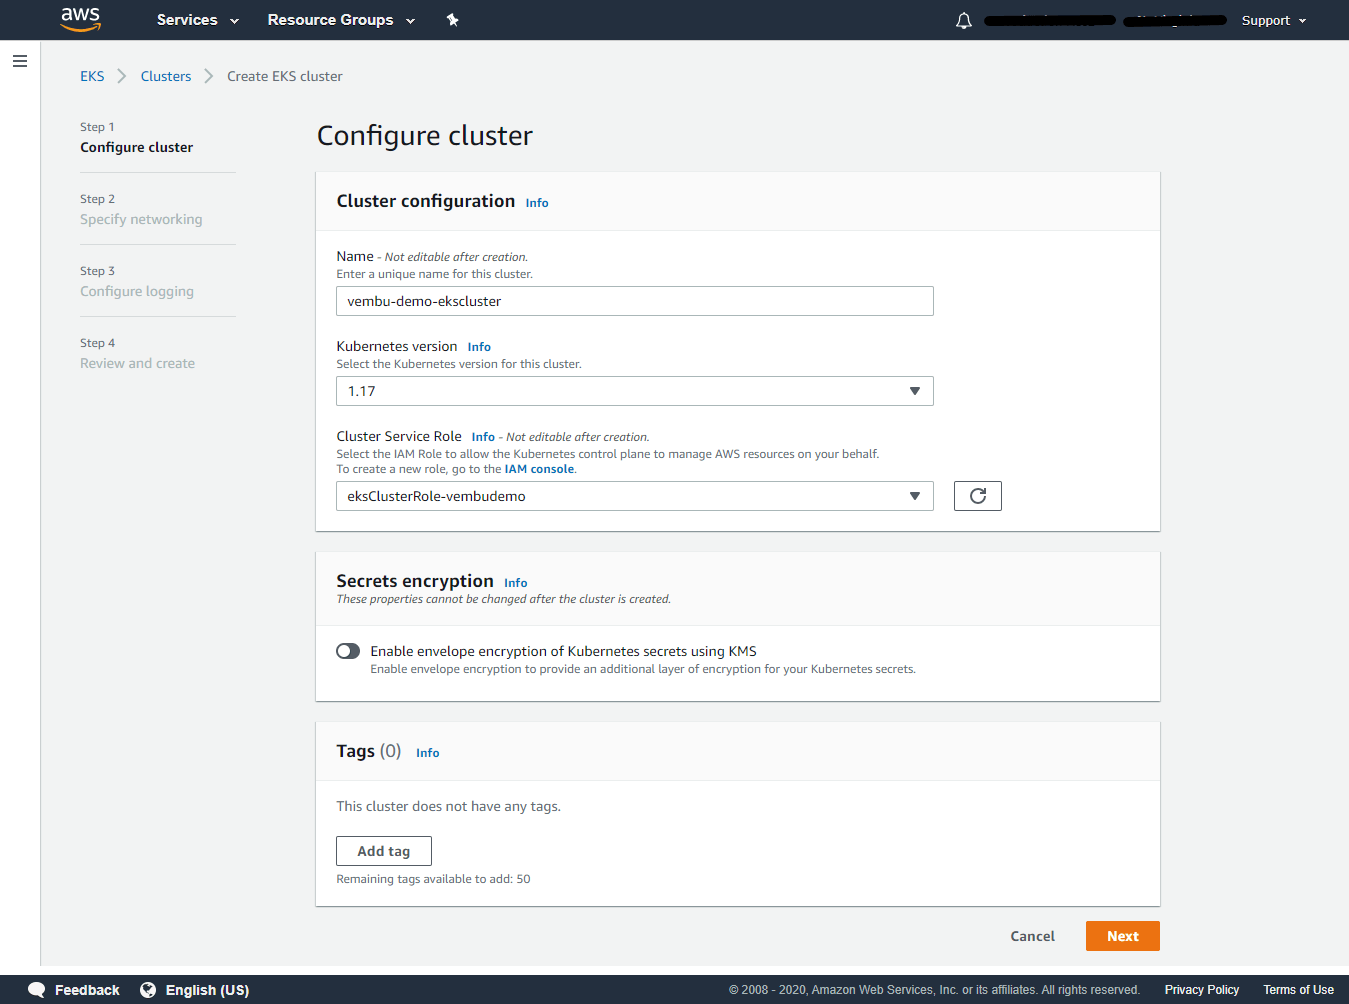Click the AWS logo home icon

(81, 19)
